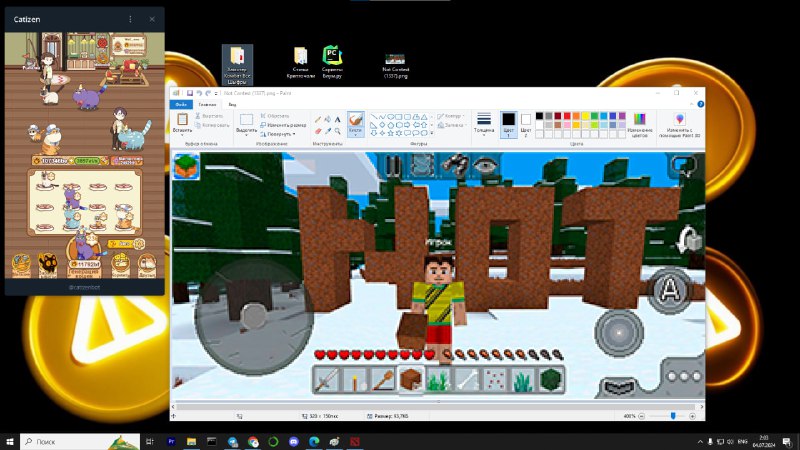The width and height of the screenshot is (800, 450).
Task: Choose the red color swatch
Action: pos(567,116)
